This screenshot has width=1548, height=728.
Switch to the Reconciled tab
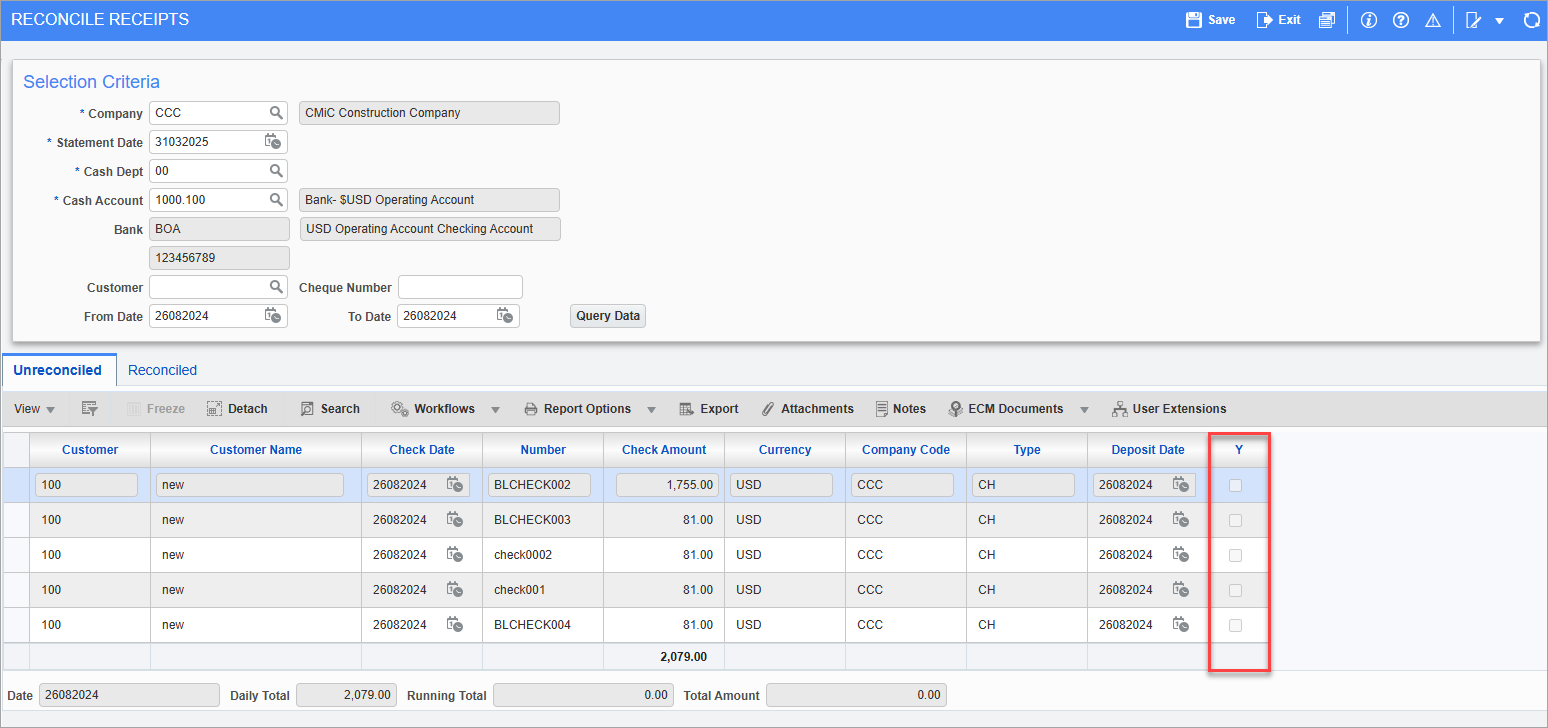point(162,370)
